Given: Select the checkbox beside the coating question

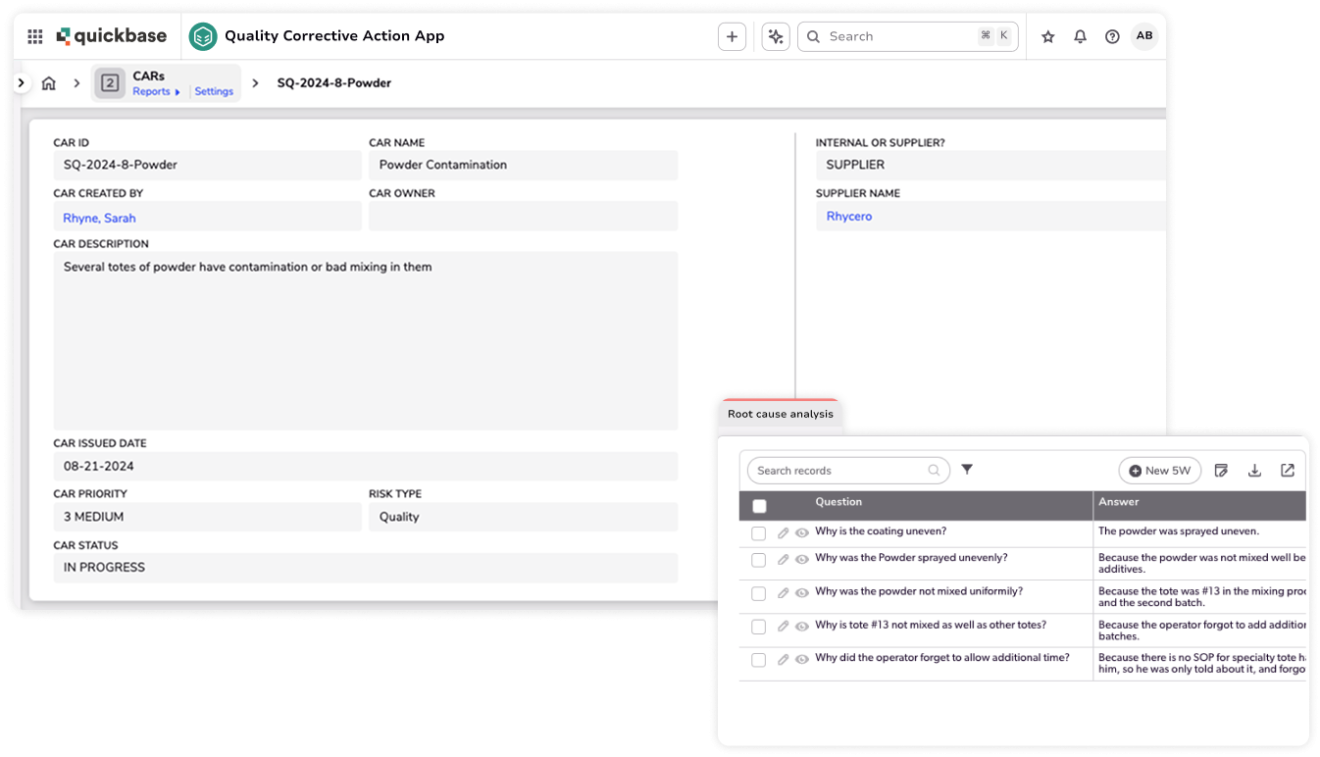Looking at the screenshot, I should click(x=757, y=532).
